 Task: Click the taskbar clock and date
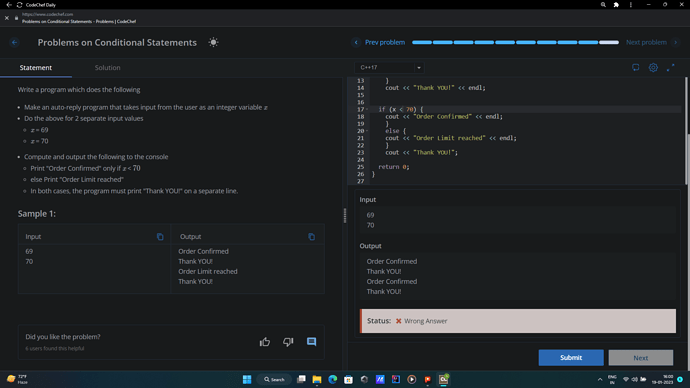(x=663, y=379)
